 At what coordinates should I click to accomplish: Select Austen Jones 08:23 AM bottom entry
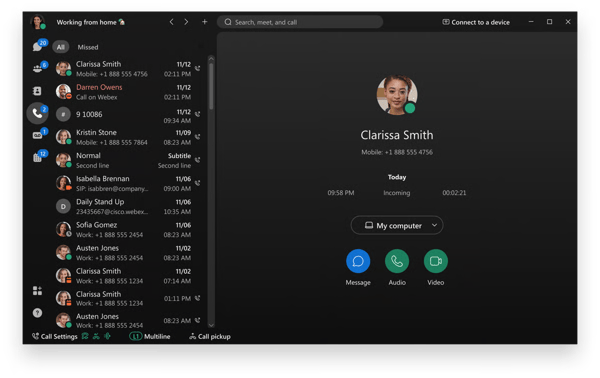click(128, 321)
